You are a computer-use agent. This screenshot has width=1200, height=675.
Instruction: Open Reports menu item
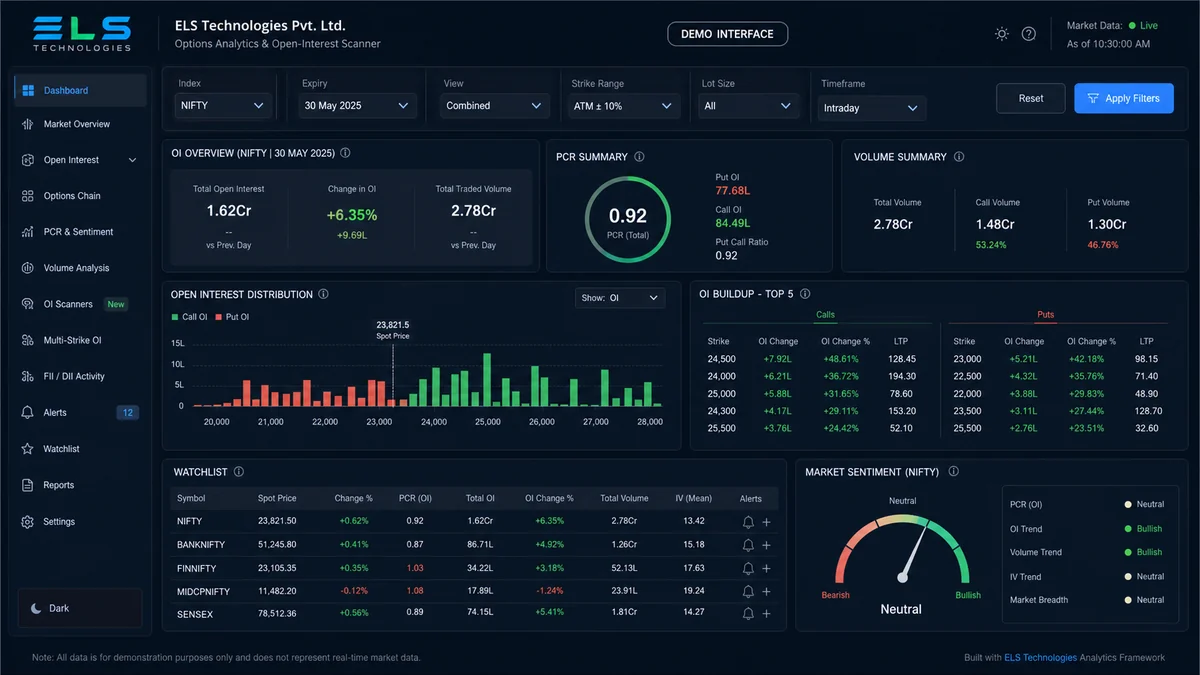[80, 485]
